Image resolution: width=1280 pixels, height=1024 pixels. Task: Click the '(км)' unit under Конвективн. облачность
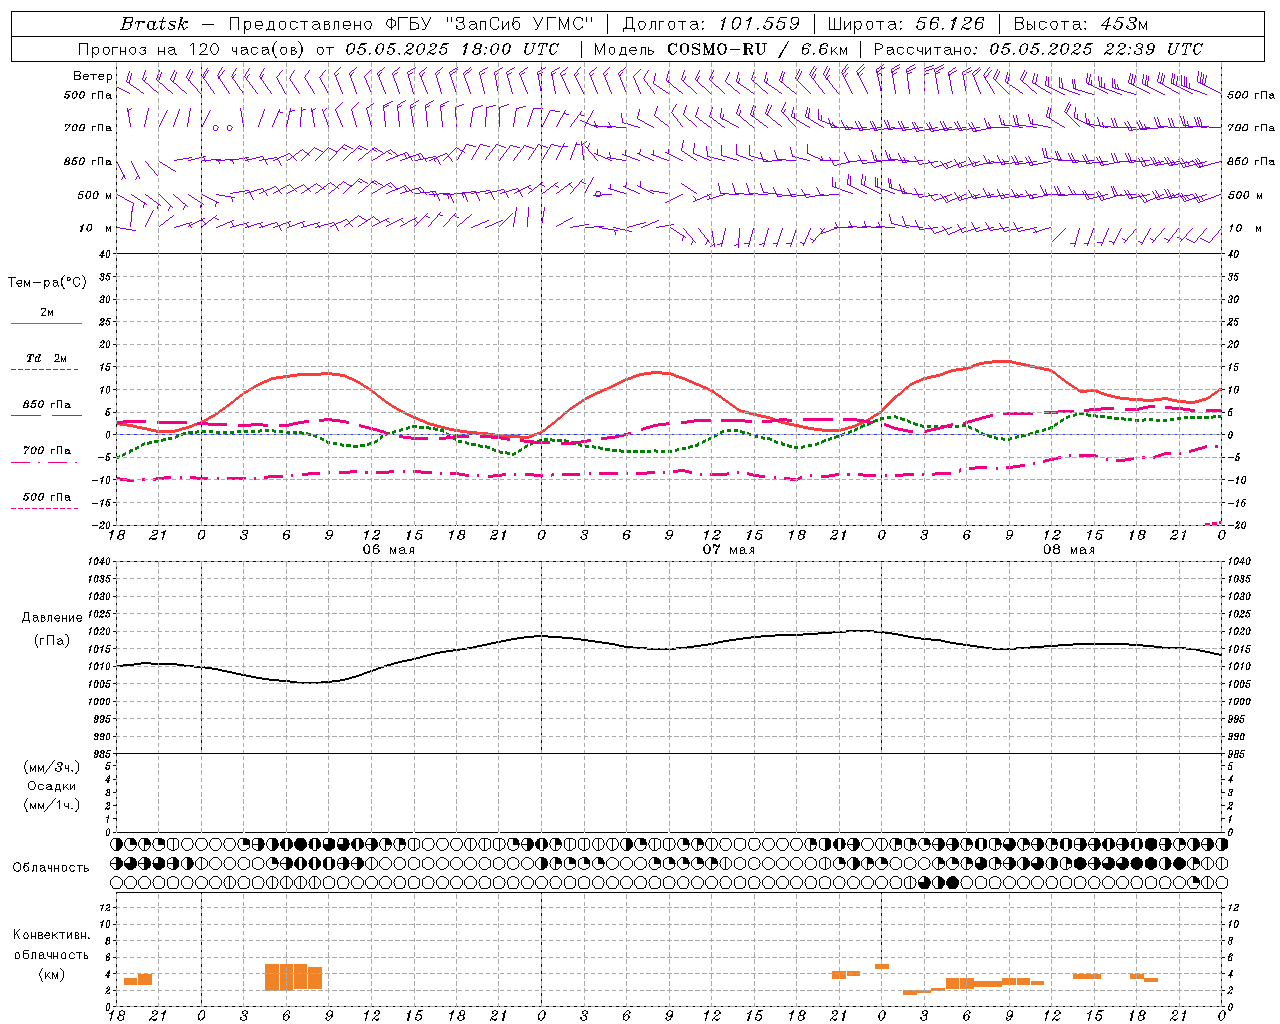point(52,974)
